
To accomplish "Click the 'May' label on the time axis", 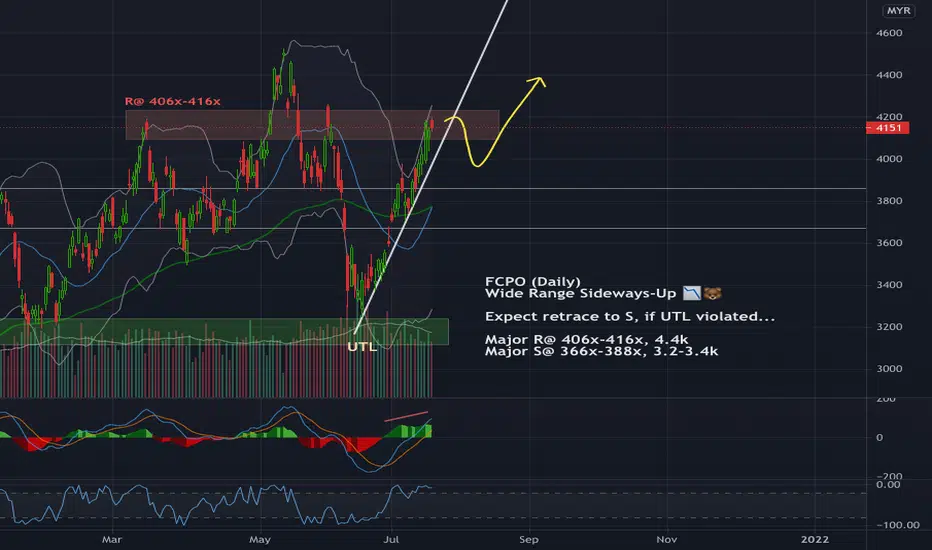I will tap(260, 540).
